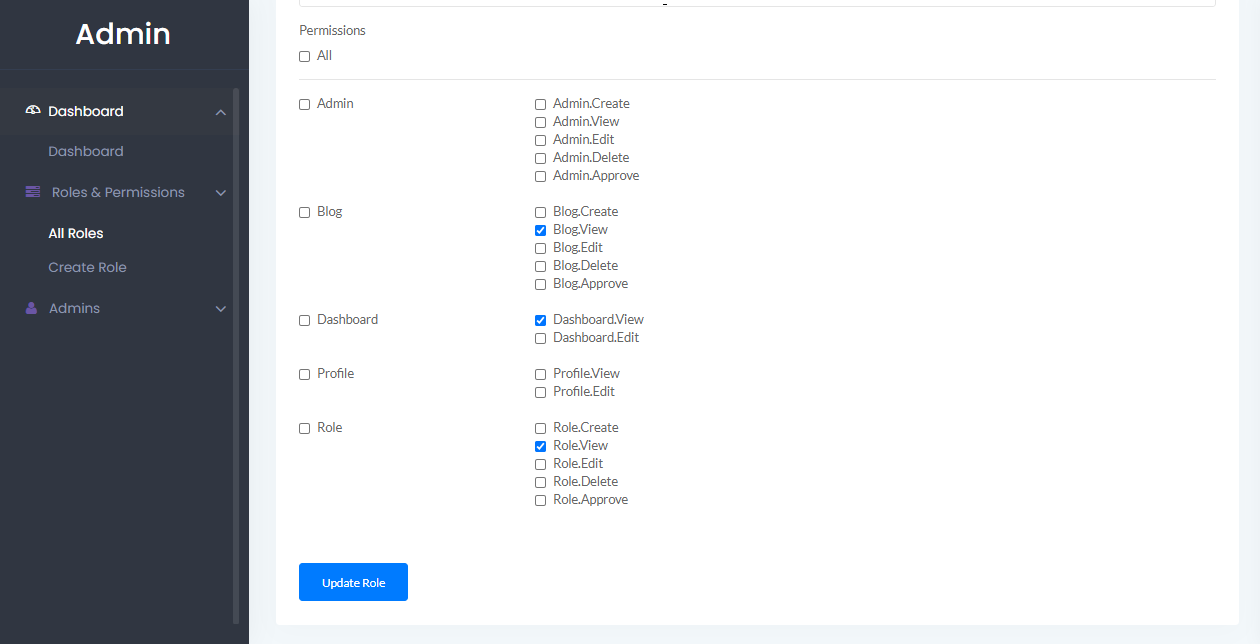Check the Dashboard group checkbox

(x=305, y=321)
